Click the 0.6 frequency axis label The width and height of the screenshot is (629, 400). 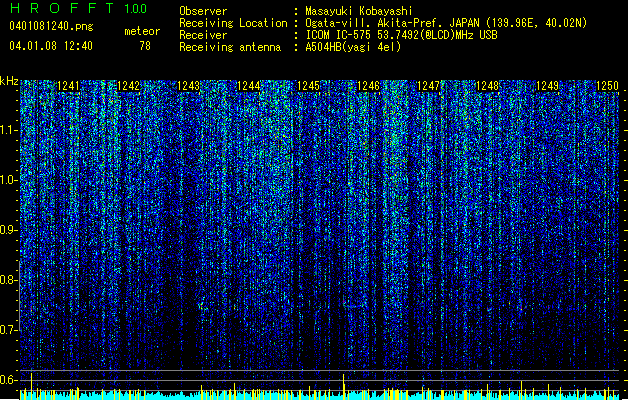tap(9, 380)
